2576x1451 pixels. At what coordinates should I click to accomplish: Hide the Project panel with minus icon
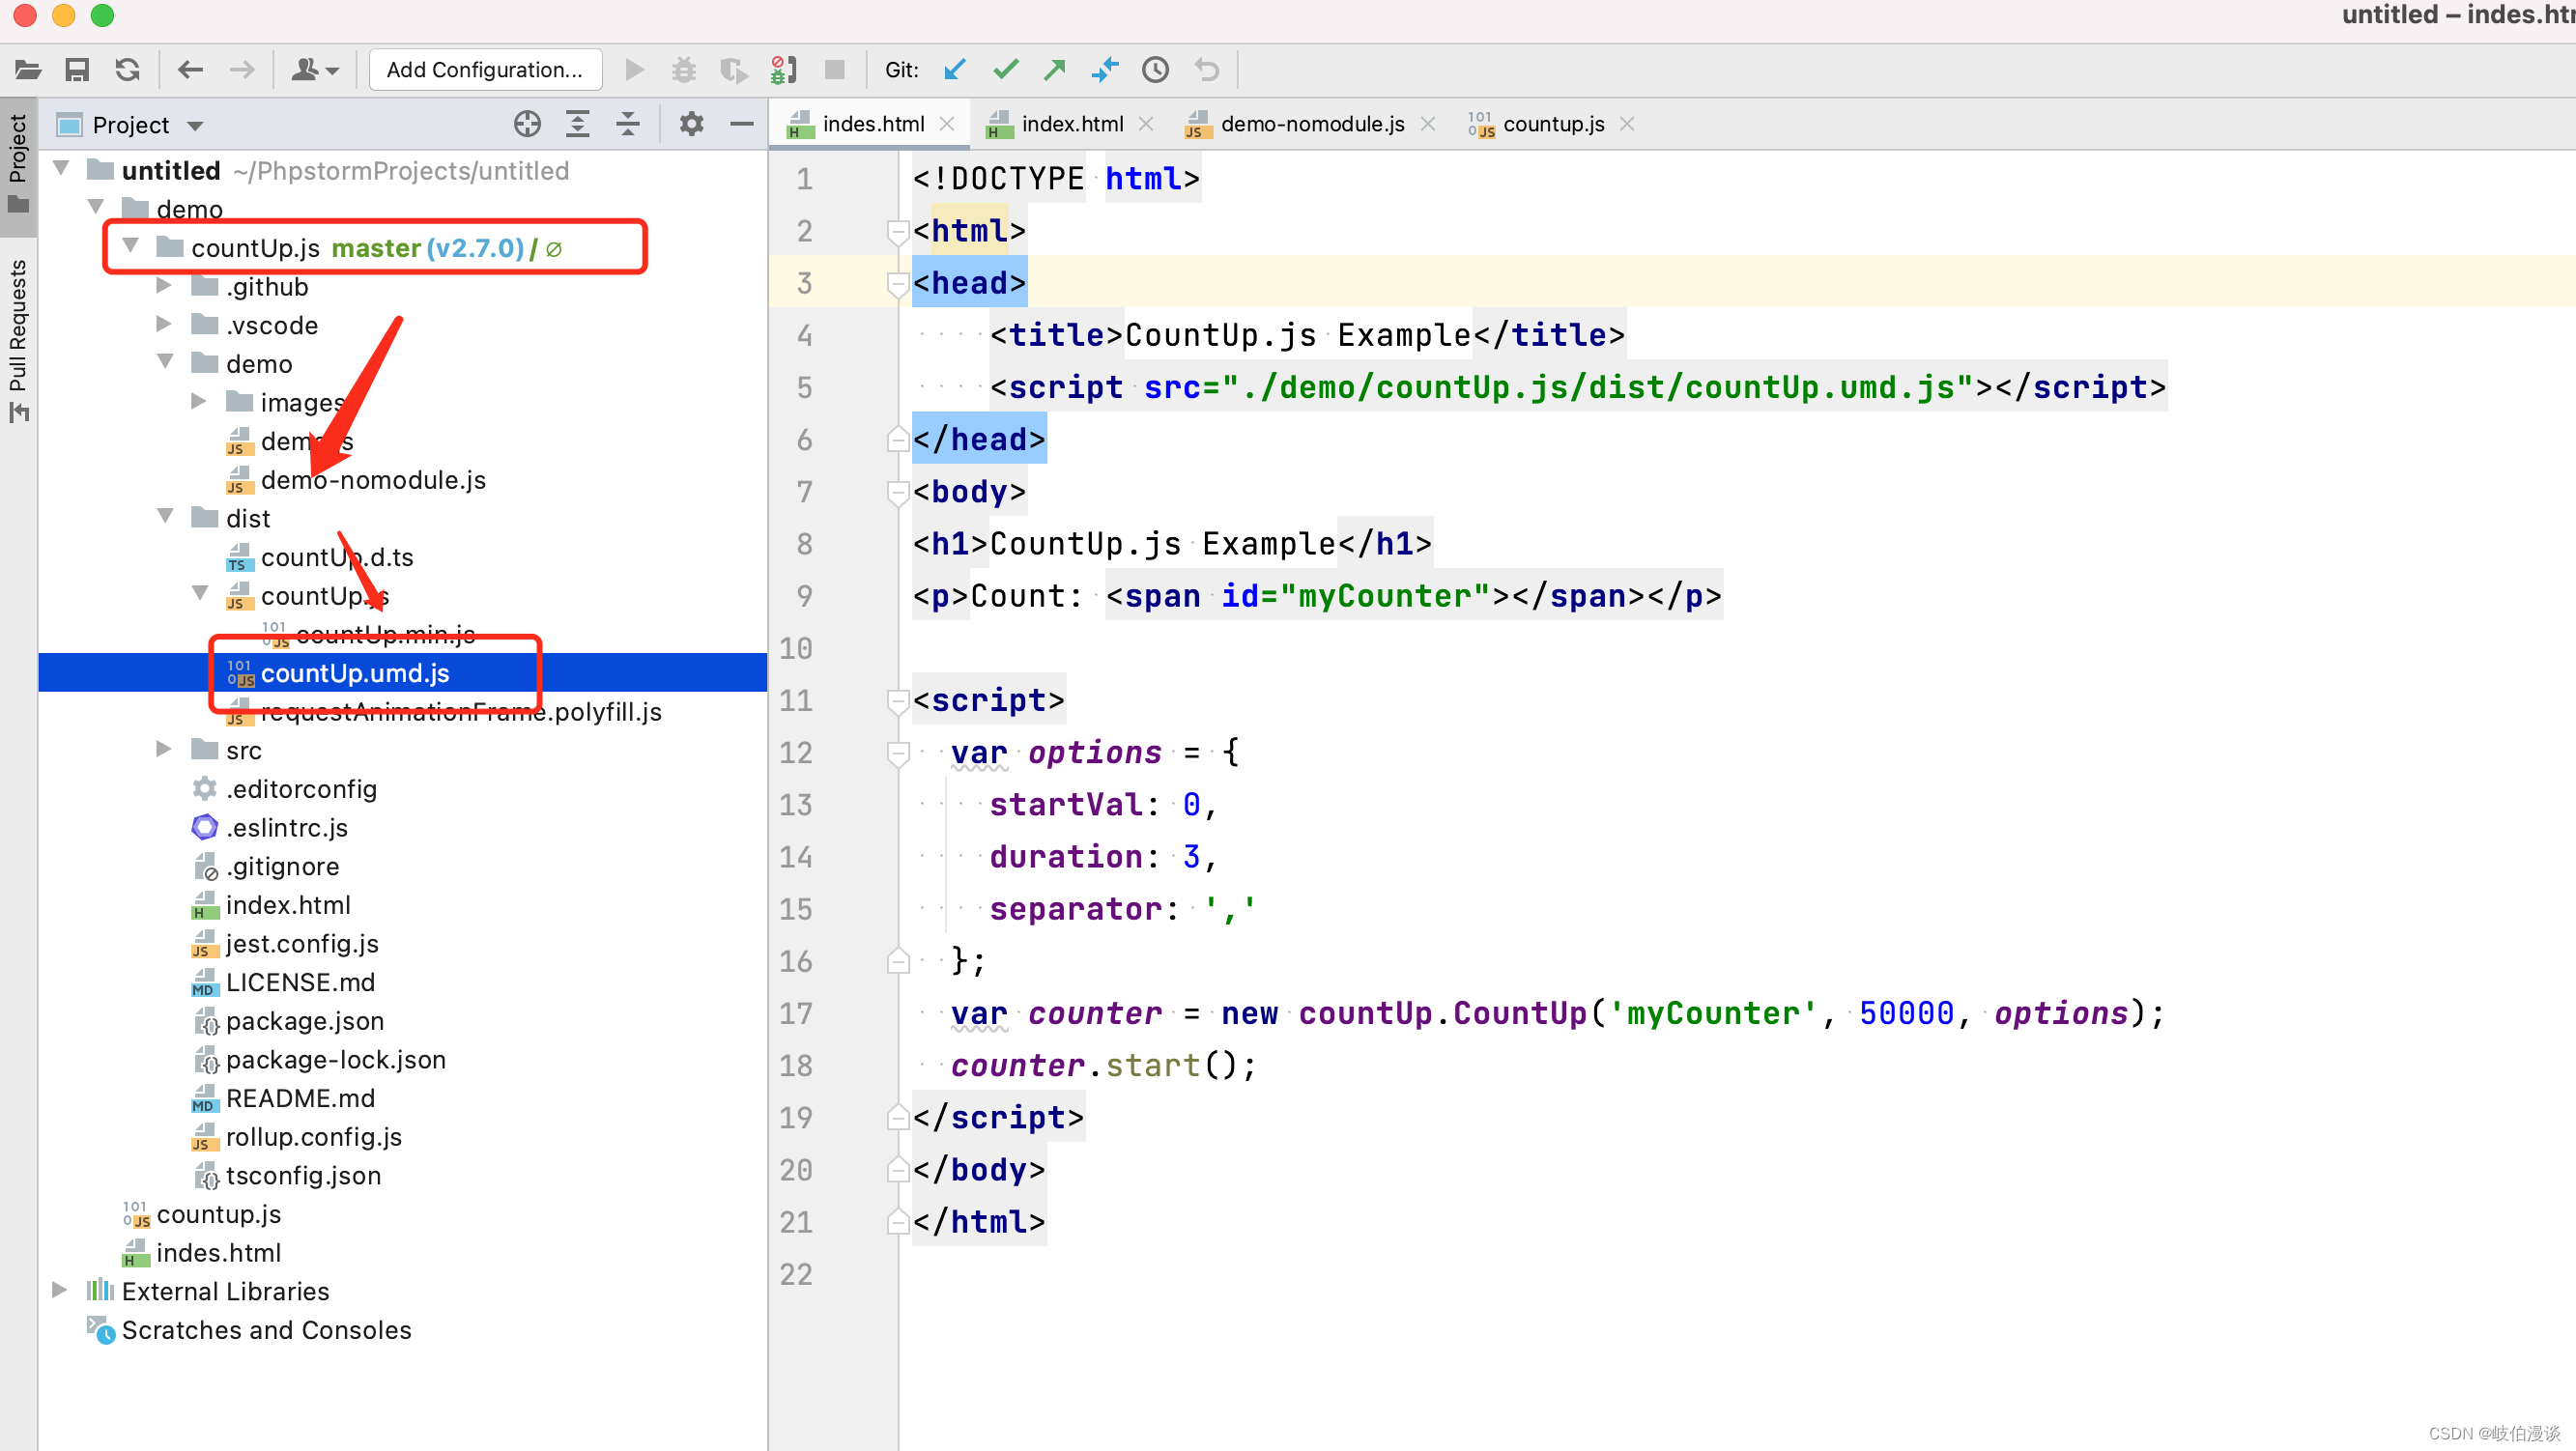pos(741,125)
